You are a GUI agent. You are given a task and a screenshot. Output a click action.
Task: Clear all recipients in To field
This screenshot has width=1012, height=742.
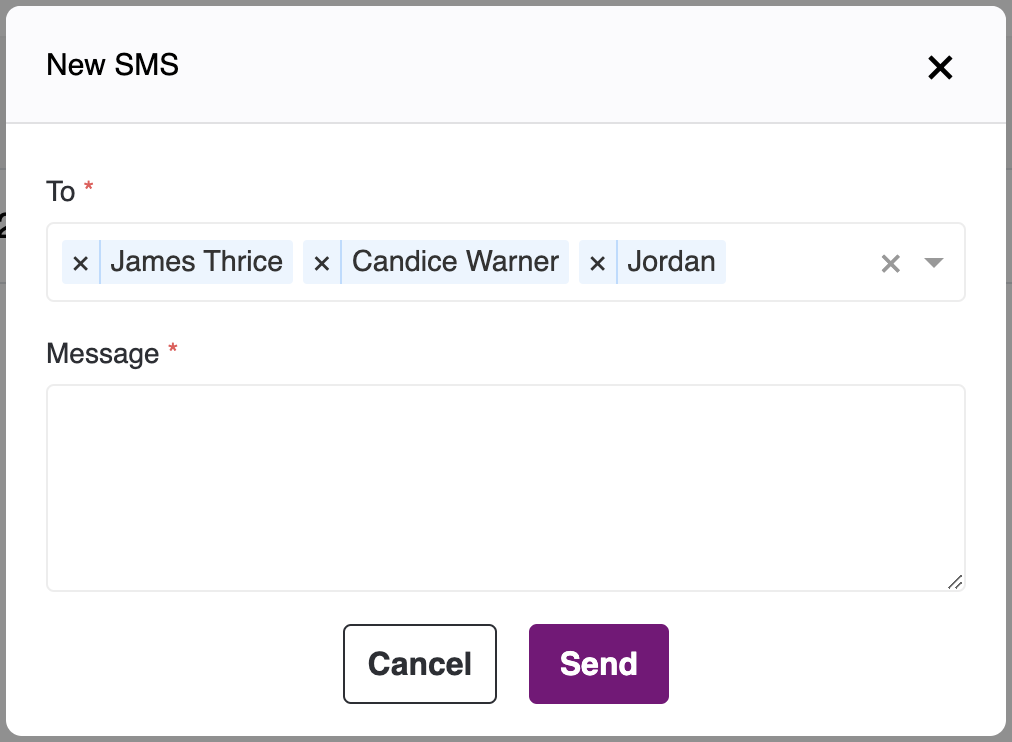click(890, 263)
